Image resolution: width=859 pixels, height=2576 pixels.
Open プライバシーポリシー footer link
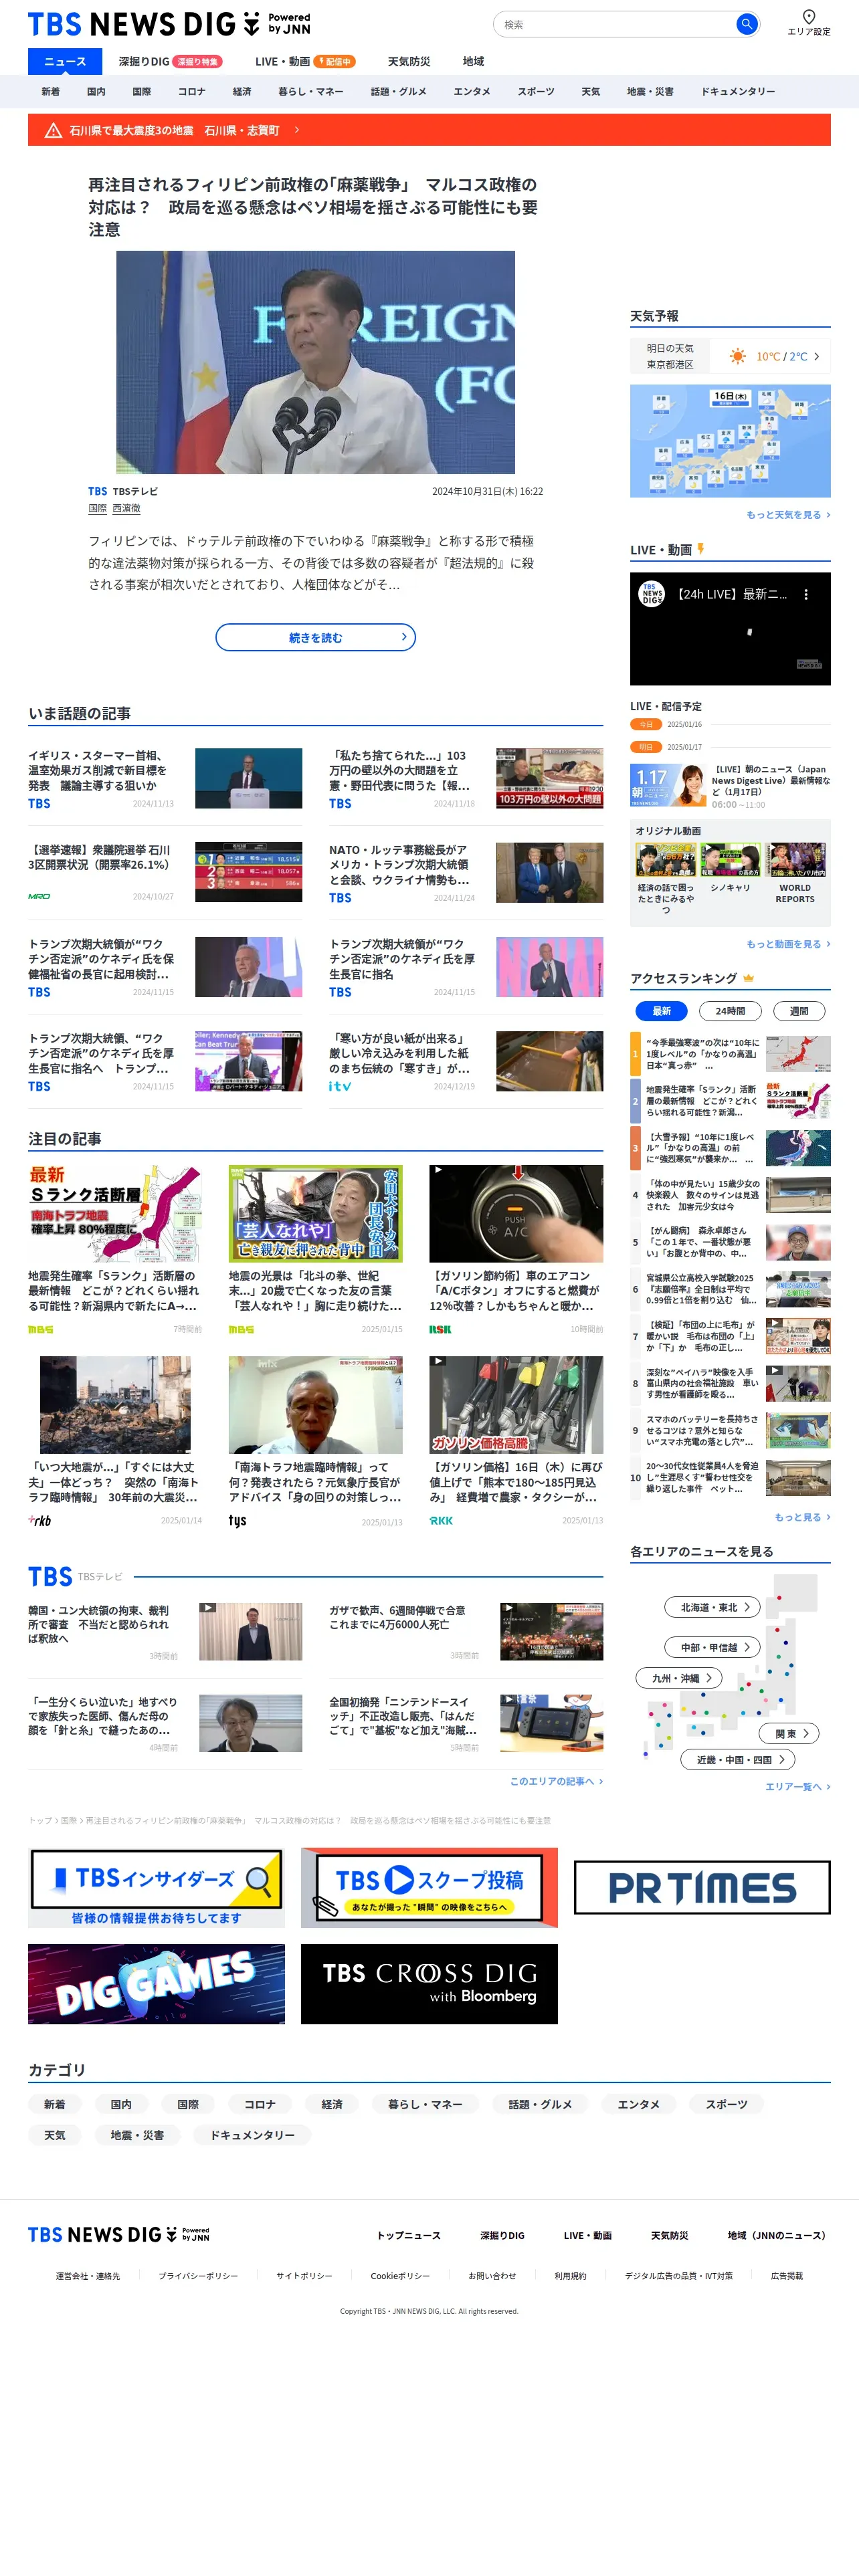click(x=198, y=2276)
